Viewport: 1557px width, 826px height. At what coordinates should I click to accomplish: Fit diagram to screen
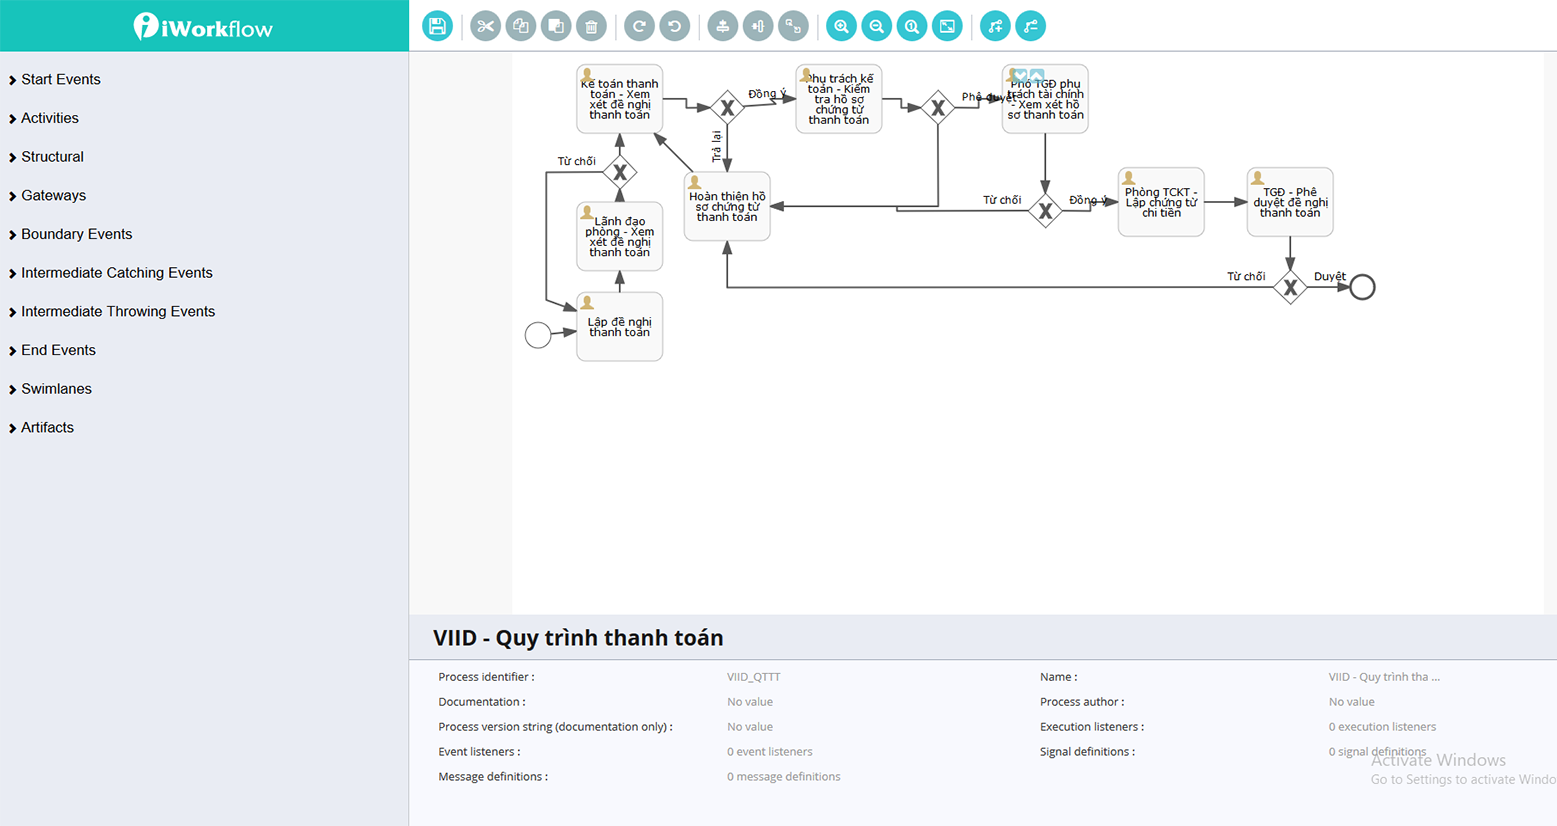947,26
